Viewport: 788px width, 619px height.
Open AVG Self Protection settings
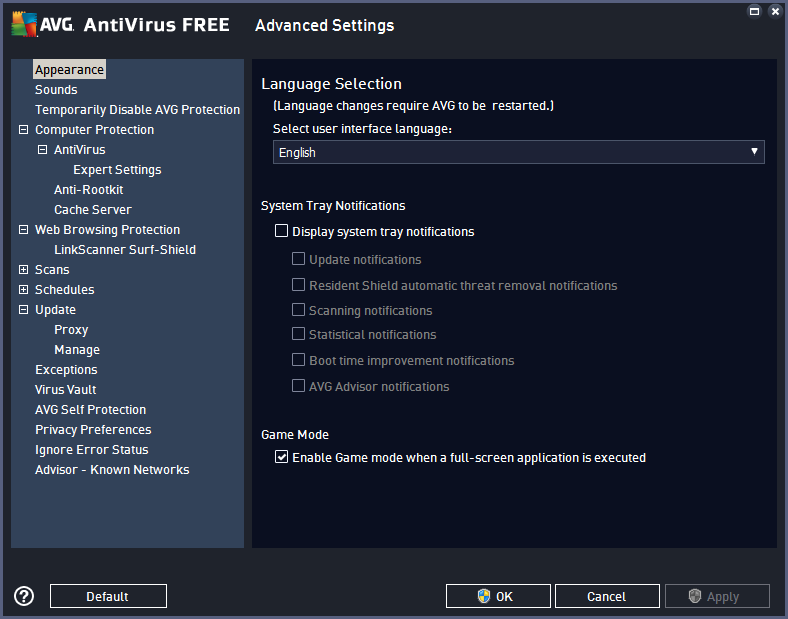pyautogui.click(x=90, y=410)
